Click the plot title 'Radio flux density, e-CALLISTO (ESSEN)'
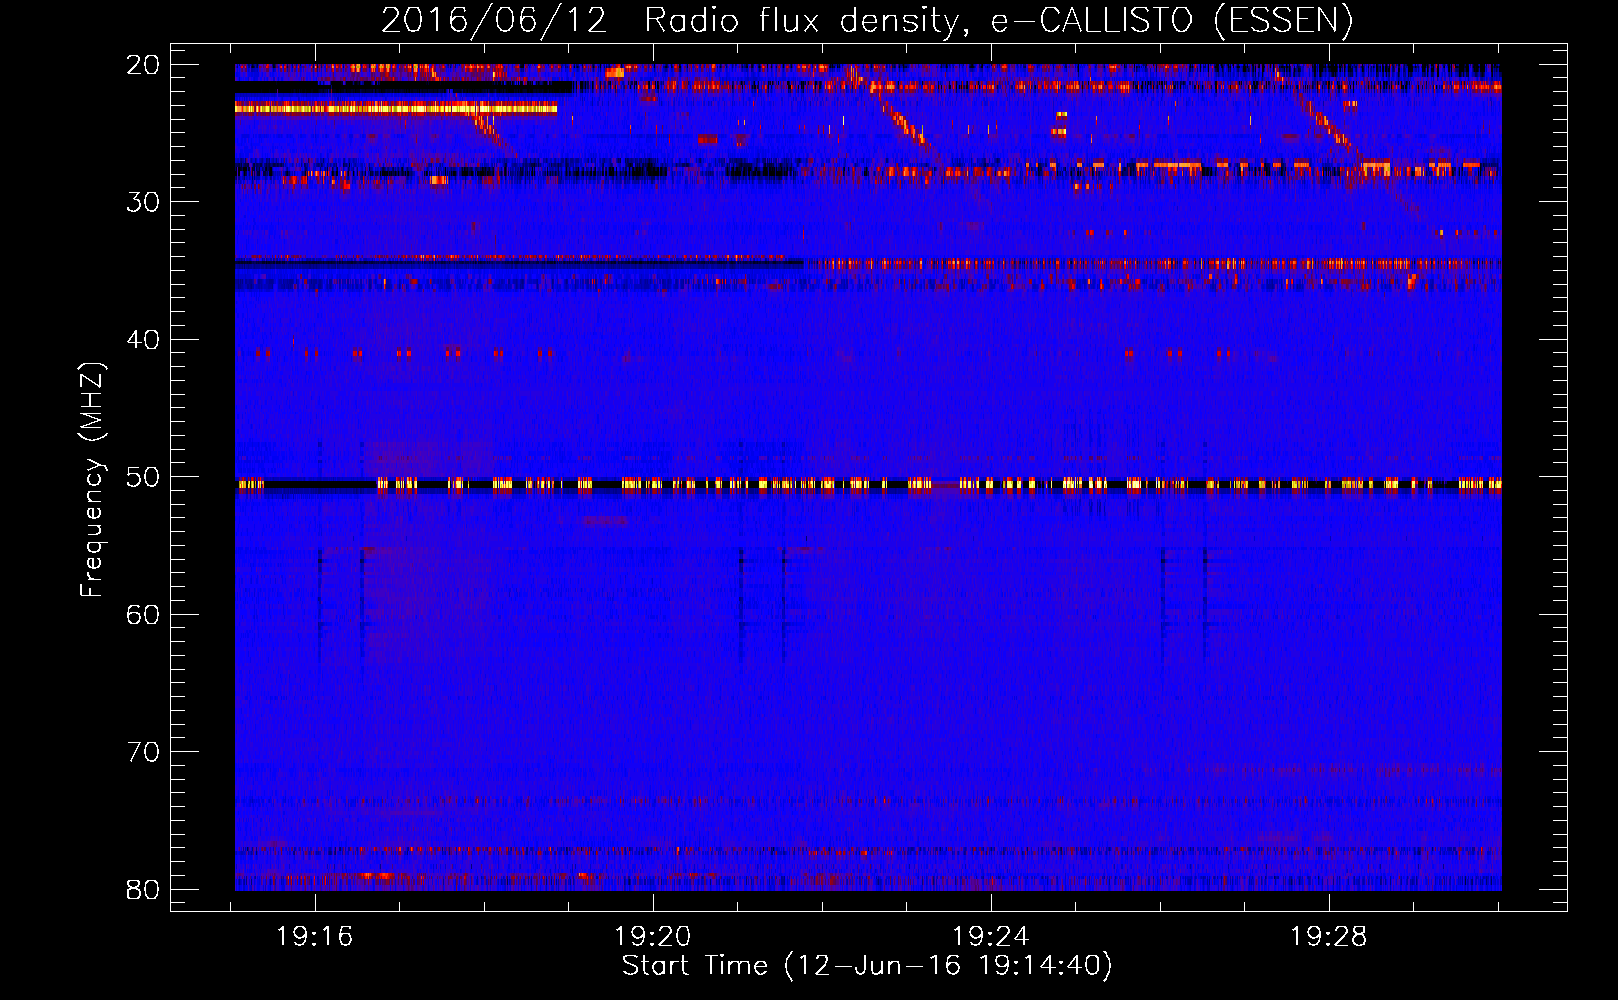The width and height of the screenshot is (1618, 1000). (x=998, y=20)
